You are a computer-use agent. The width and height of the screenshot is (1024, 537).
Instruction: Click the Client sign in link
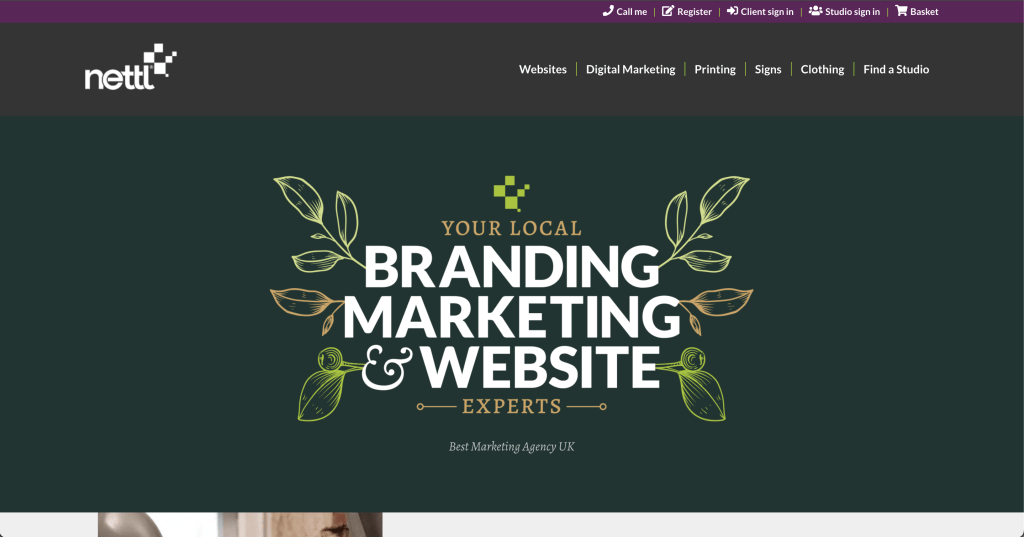767,12
